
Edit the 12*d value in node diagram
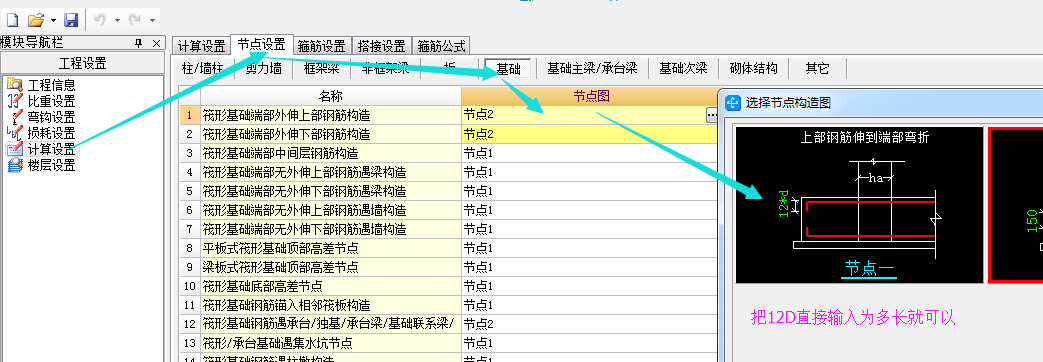pyautogui.click(x=784, y=204)
